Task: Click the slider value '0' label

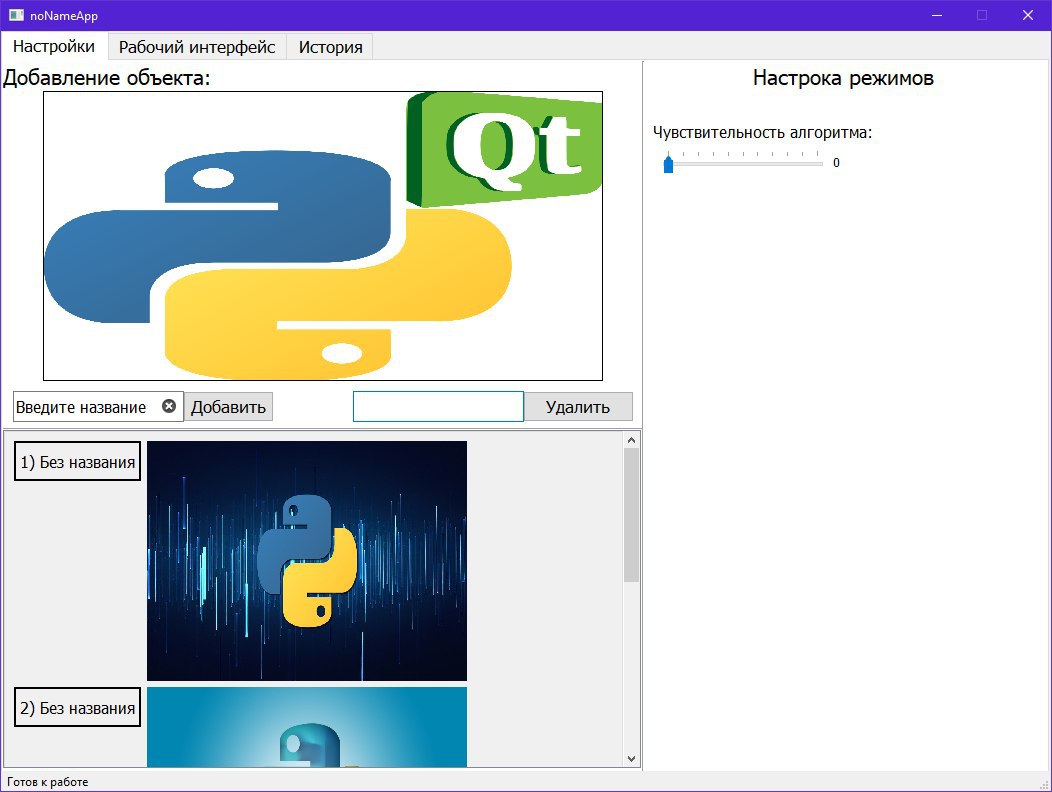Action: (x=836, y=162)
